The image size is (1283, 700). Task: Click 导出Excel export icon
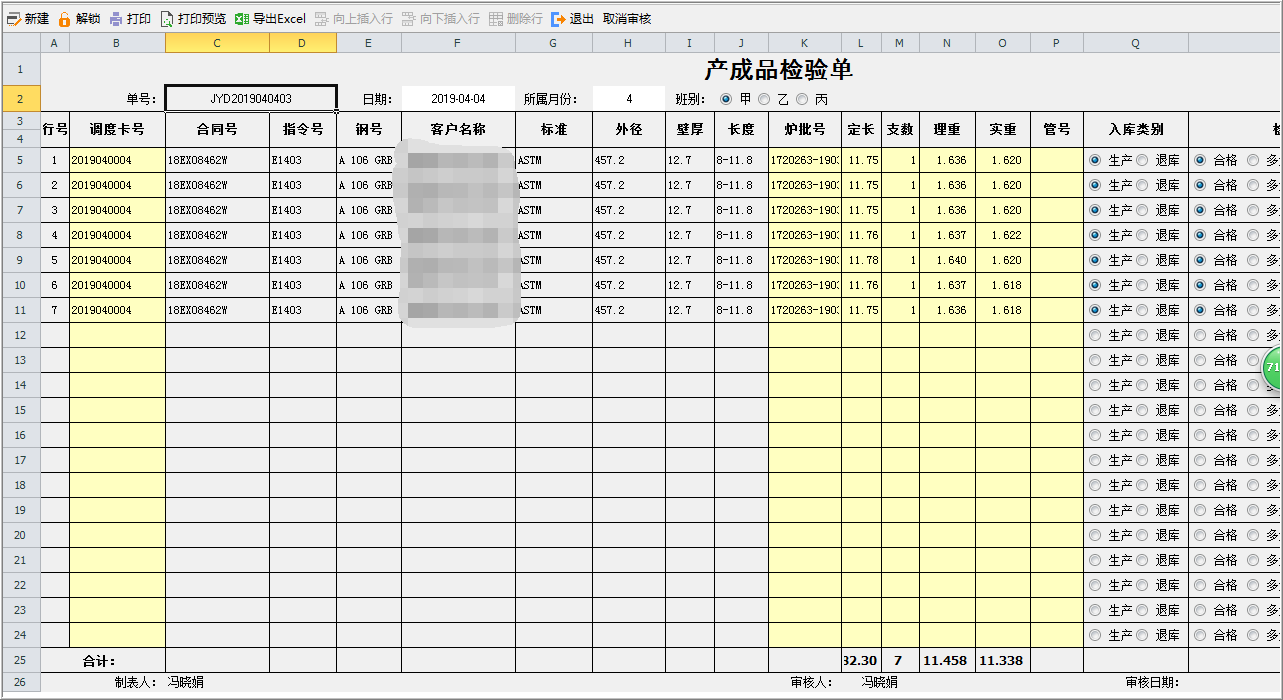pyautogui.click(x=242, y=19)
